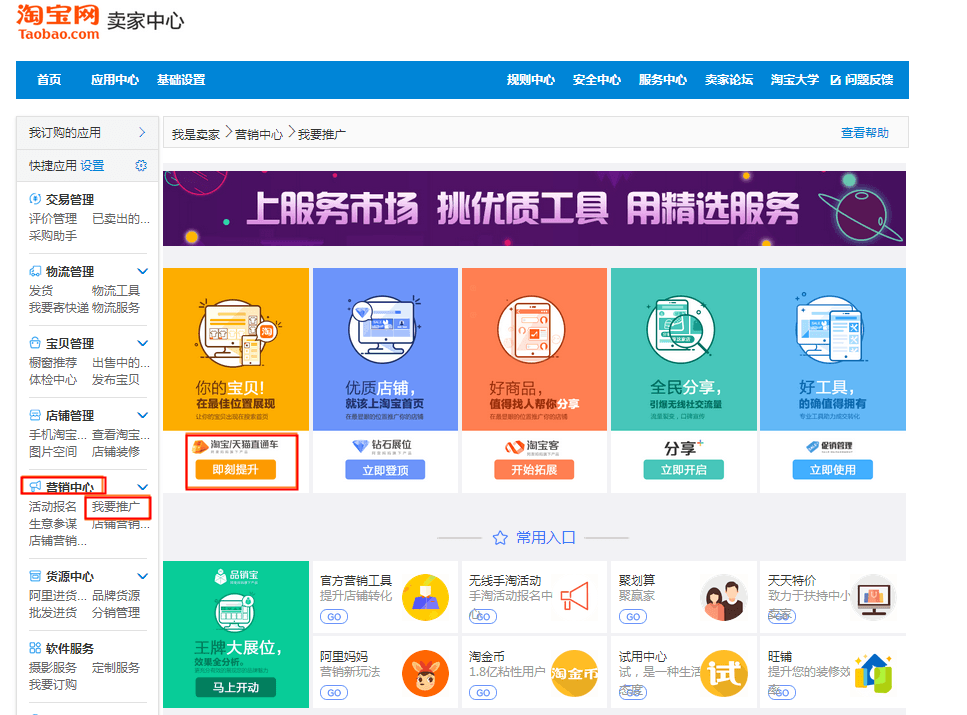The width and height of the screenshot is (967, 715).
Task: Click GO under 淘金币
Action: (483, 693)
